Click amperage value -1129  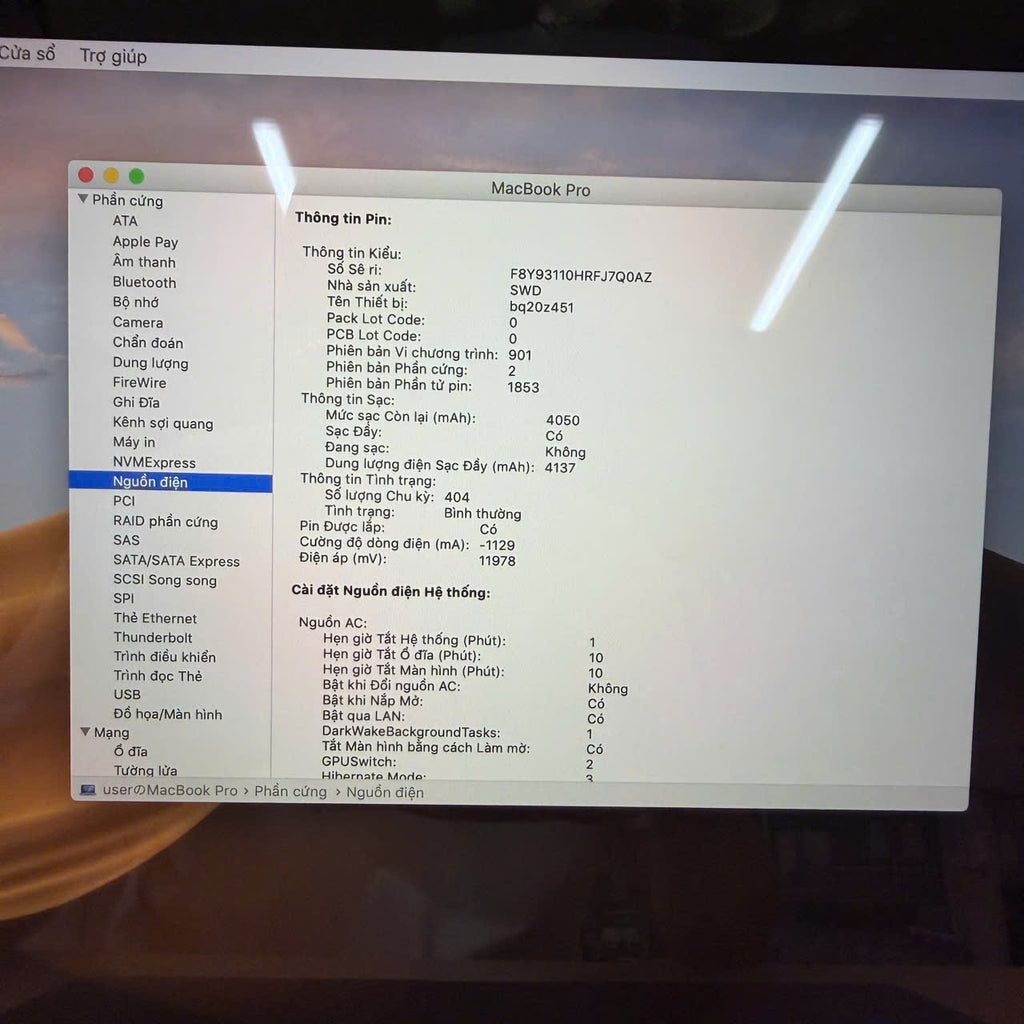tap(497, 545)
